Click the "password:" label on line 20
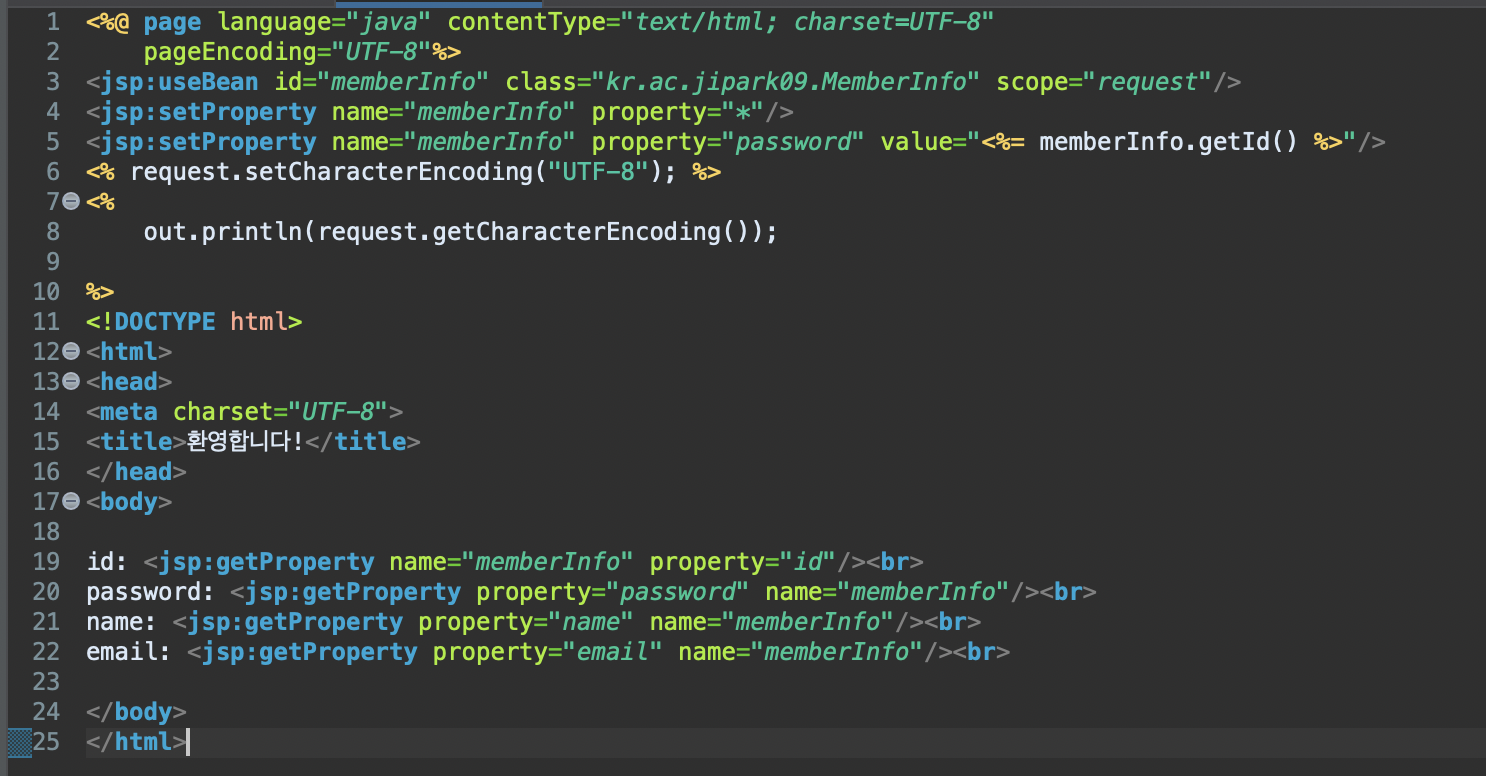The width and height of the screenshot is (1486, 776). click(x=151, y=591)
